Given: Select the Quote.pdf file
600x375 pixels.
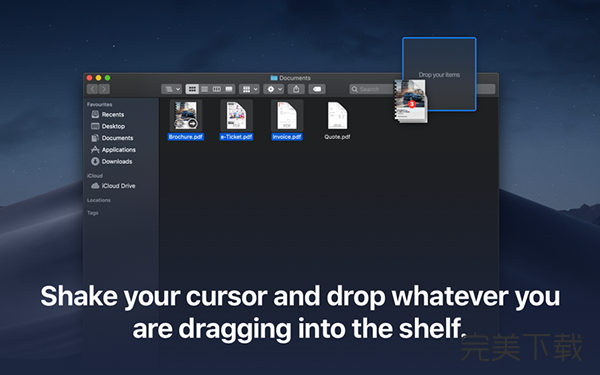Looking at the screenshot, I should pos(337,121).
